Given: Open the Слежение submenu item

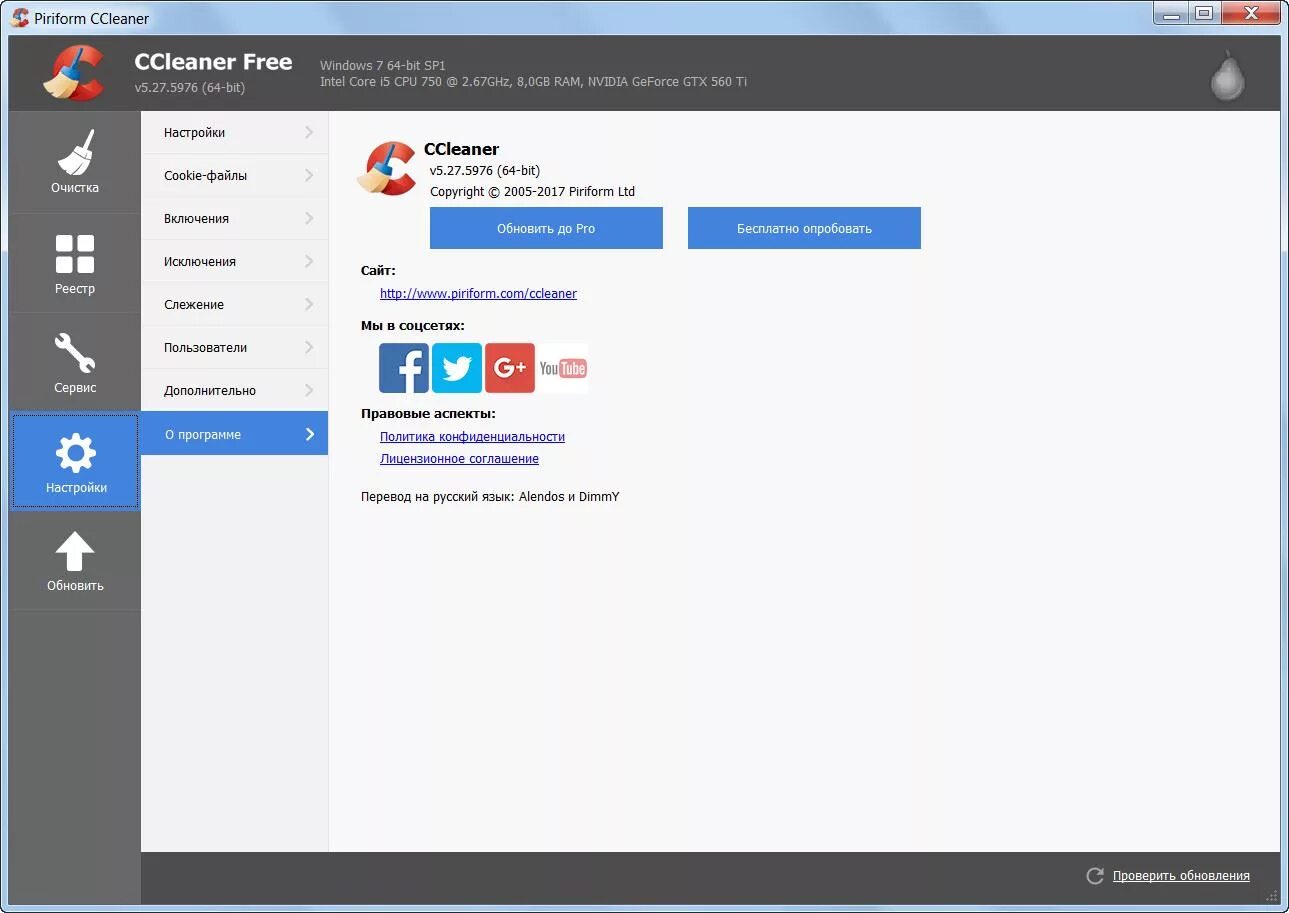Looking at the screenshot, I should [x=234, y=304].
